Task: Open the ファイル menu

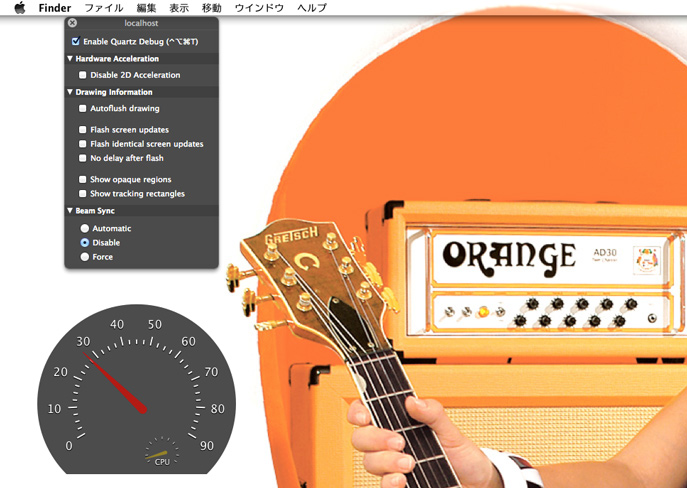Action: (104, 7)
